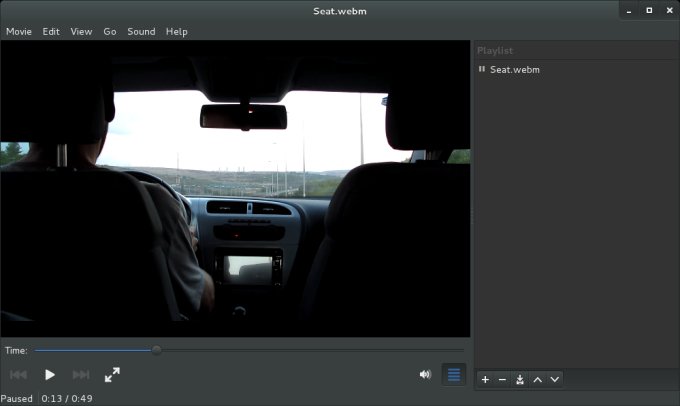Open the Go menu
The width and height of the screenshot is (680, 406).
pyautogui.click(x=110, y=31)
